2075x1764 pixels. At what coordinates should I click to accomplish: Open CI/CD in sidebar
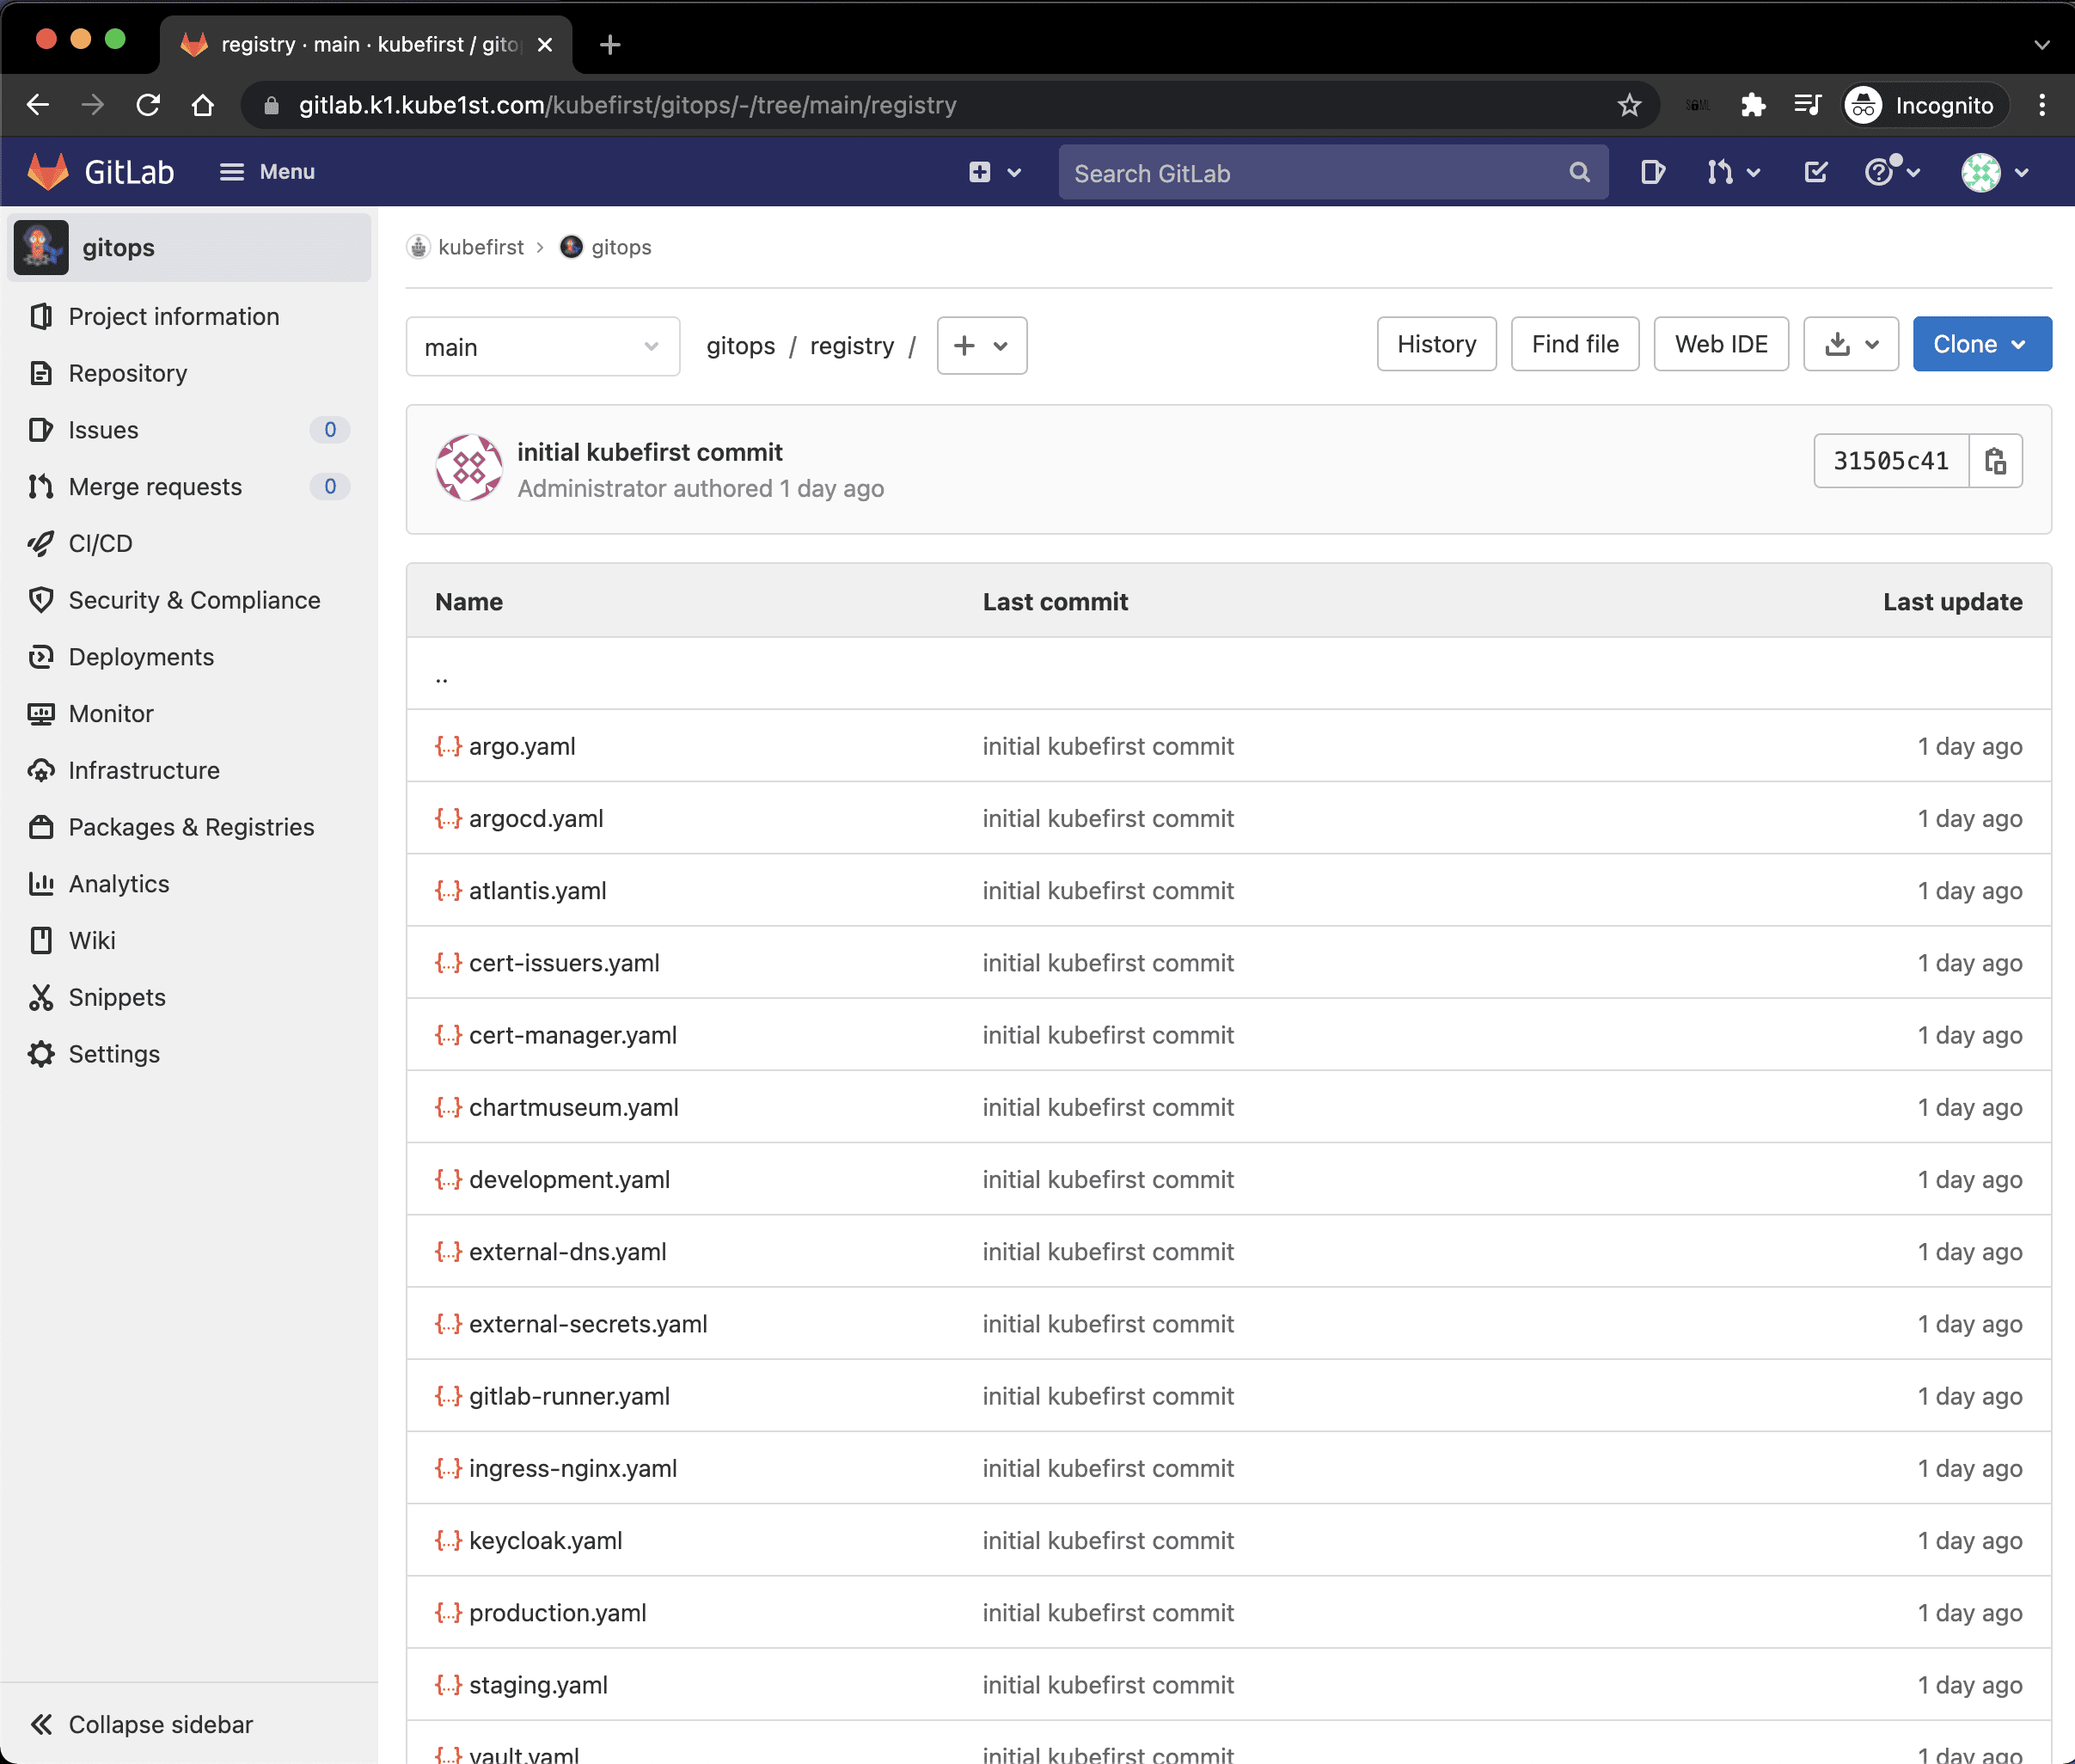click(x=100, y=543)
